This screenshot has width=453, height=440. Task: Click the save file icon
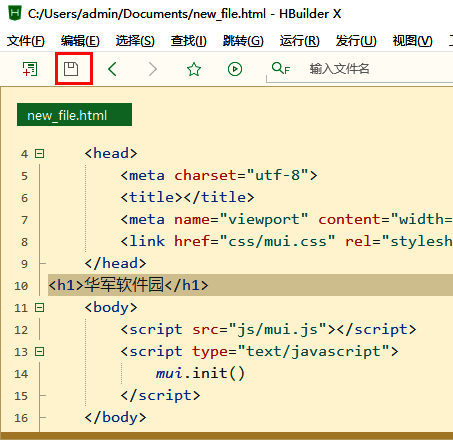pos(71,69)
